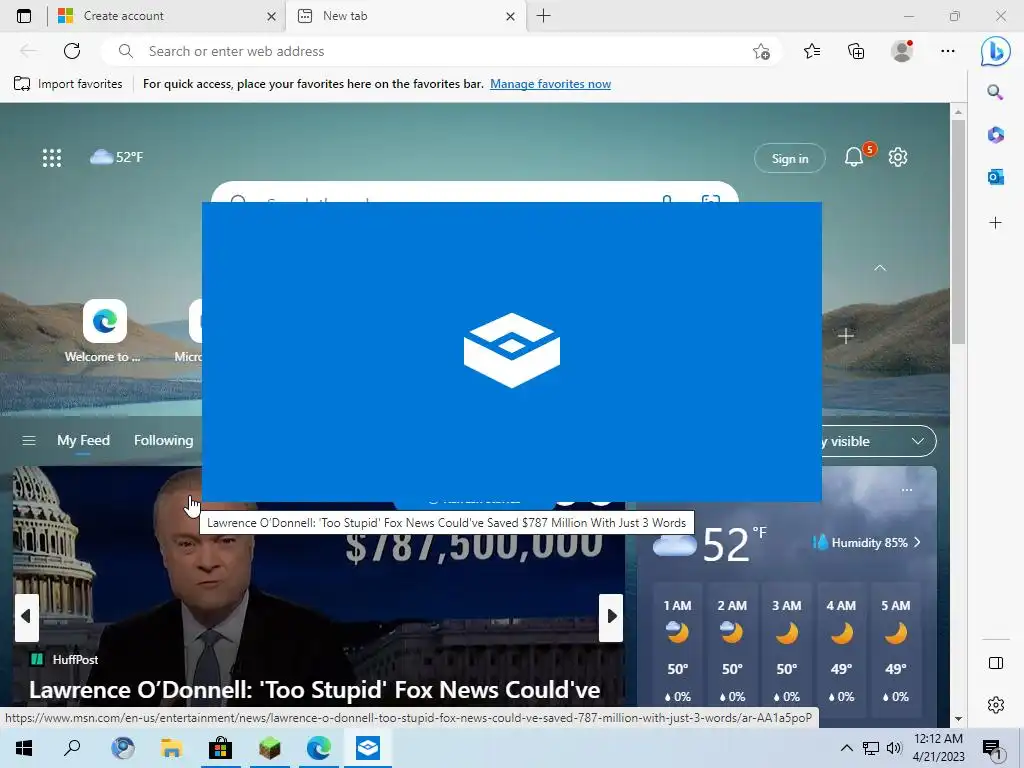Open Windows taskbar search

click(72, 748)
